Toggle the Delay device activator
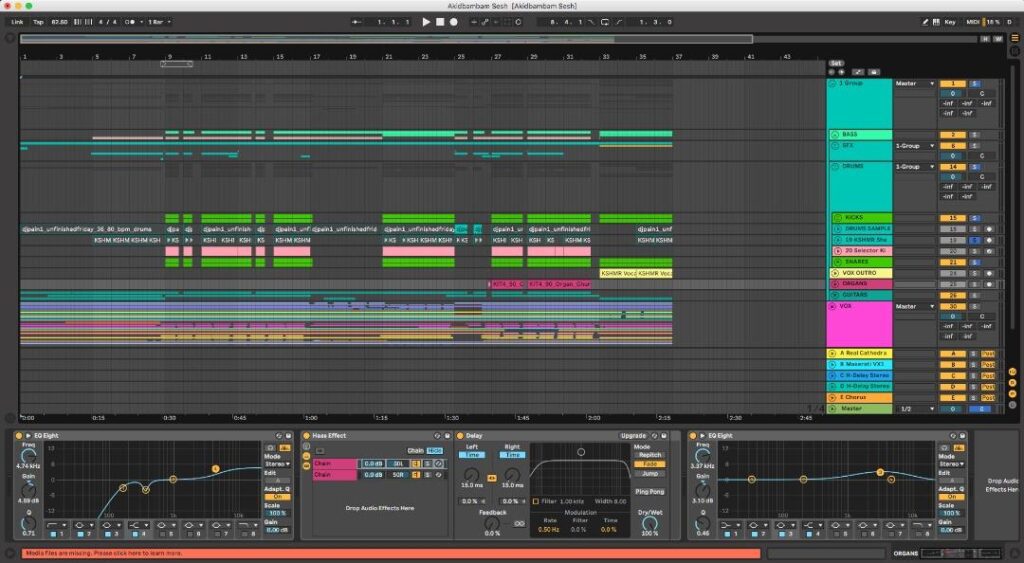The height and width of the screenshot is (563, 1024). (x=461, y=436)
